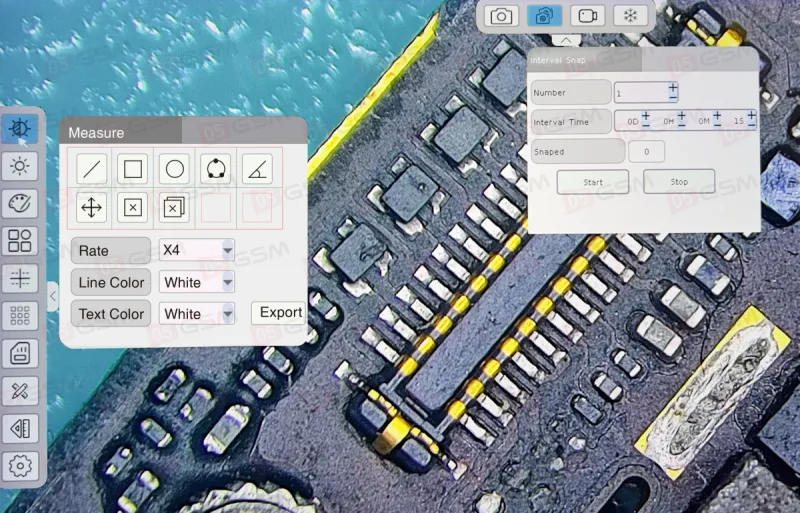Select the line measurement tool
Screen dimensions: 800x513
click(x=91, y=169)
